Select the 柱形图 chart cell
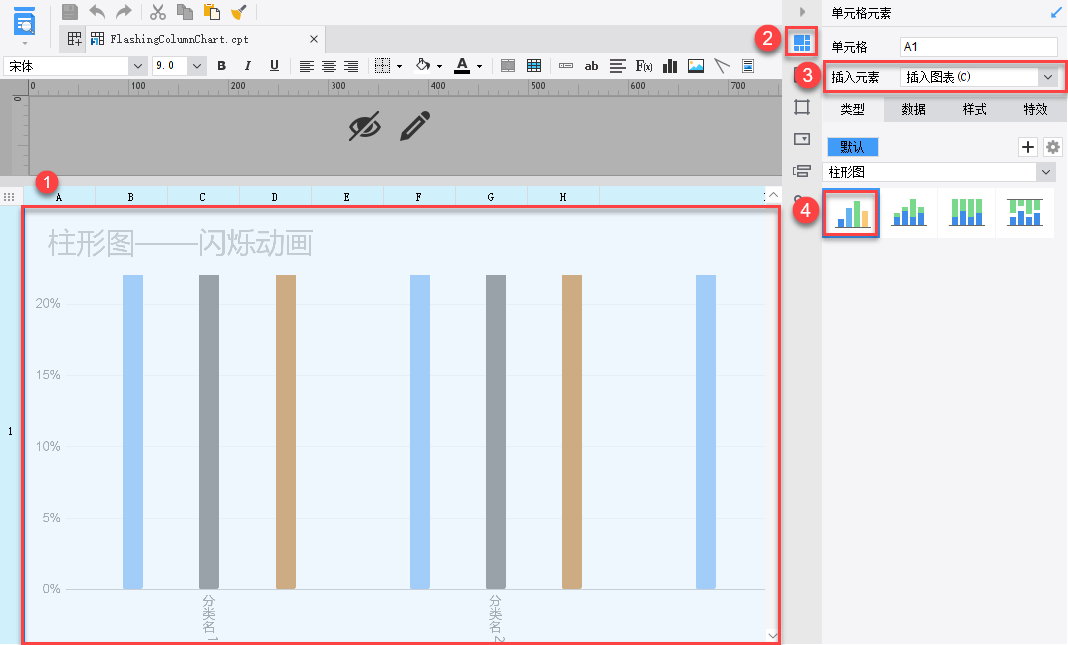This screenshot has height=645, width=1068. (402, 424)
